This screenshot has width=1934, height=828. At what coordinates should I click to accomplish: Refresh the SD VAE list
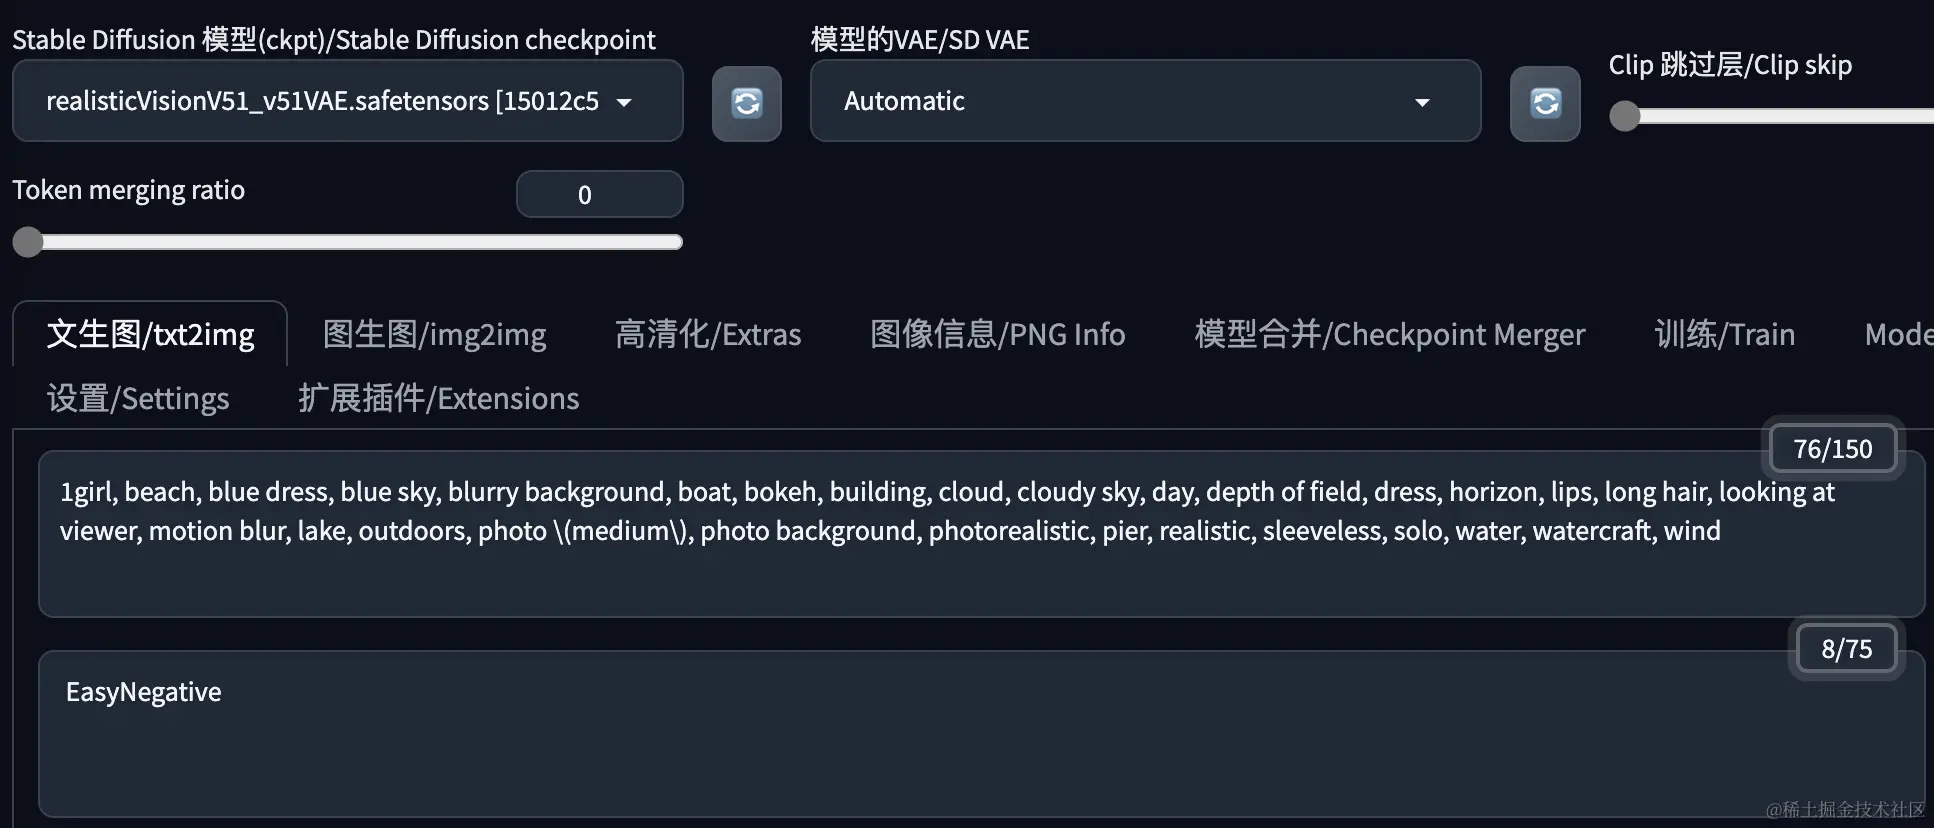tap(1545, 103)
